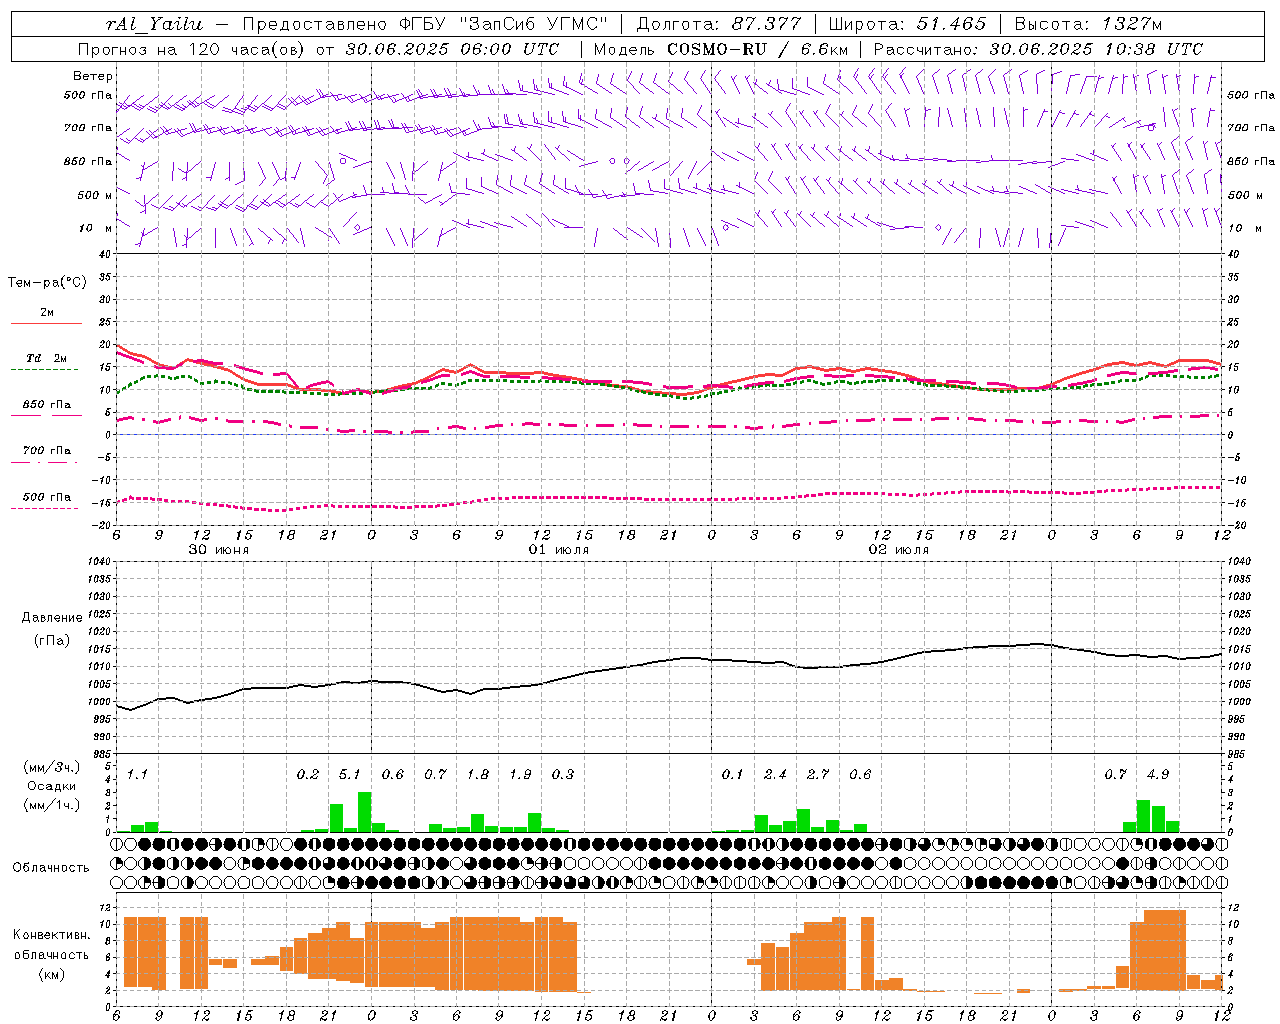This screenshot has width=1280, height=1024.
Task: Click the Прогноз на 120 часа(ов) text
Action: click(193, 49)
